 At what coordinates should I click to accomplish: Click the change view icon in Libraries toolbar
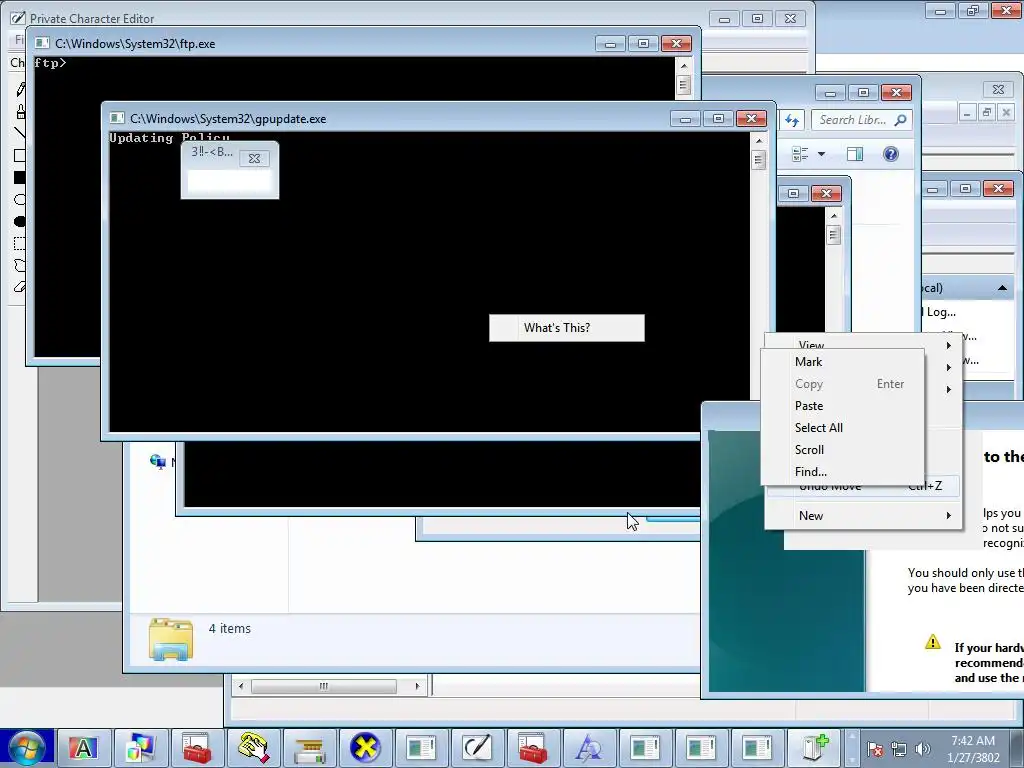tap(800, 154)
